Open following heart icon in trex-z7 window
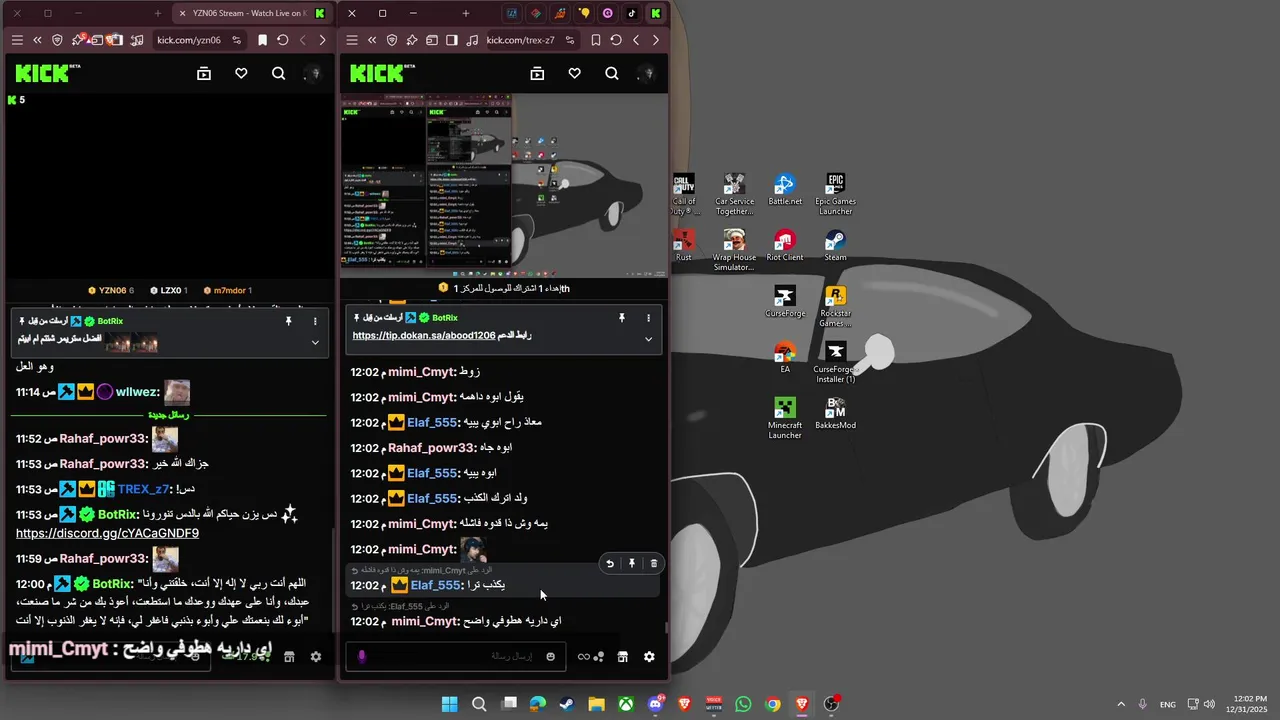 [x=574, y=73]
